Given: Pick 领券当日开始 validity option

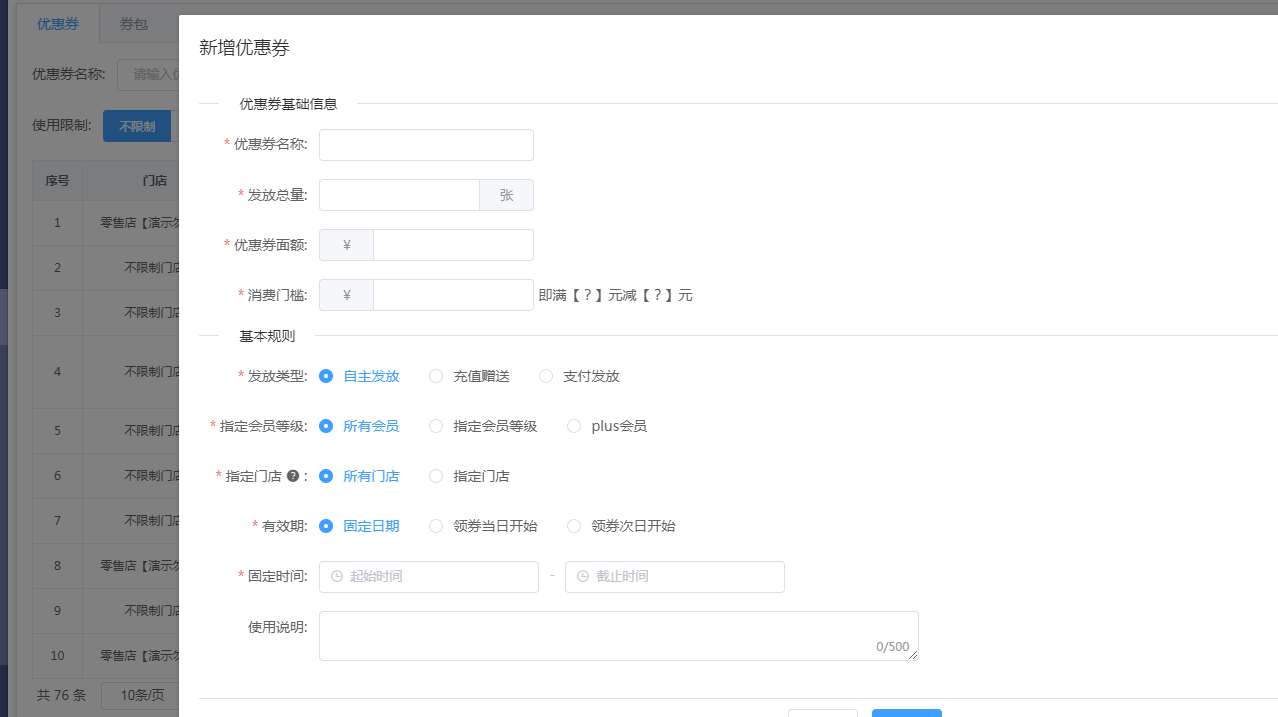Looking at the screenshot, I should [x=483, y=526].
